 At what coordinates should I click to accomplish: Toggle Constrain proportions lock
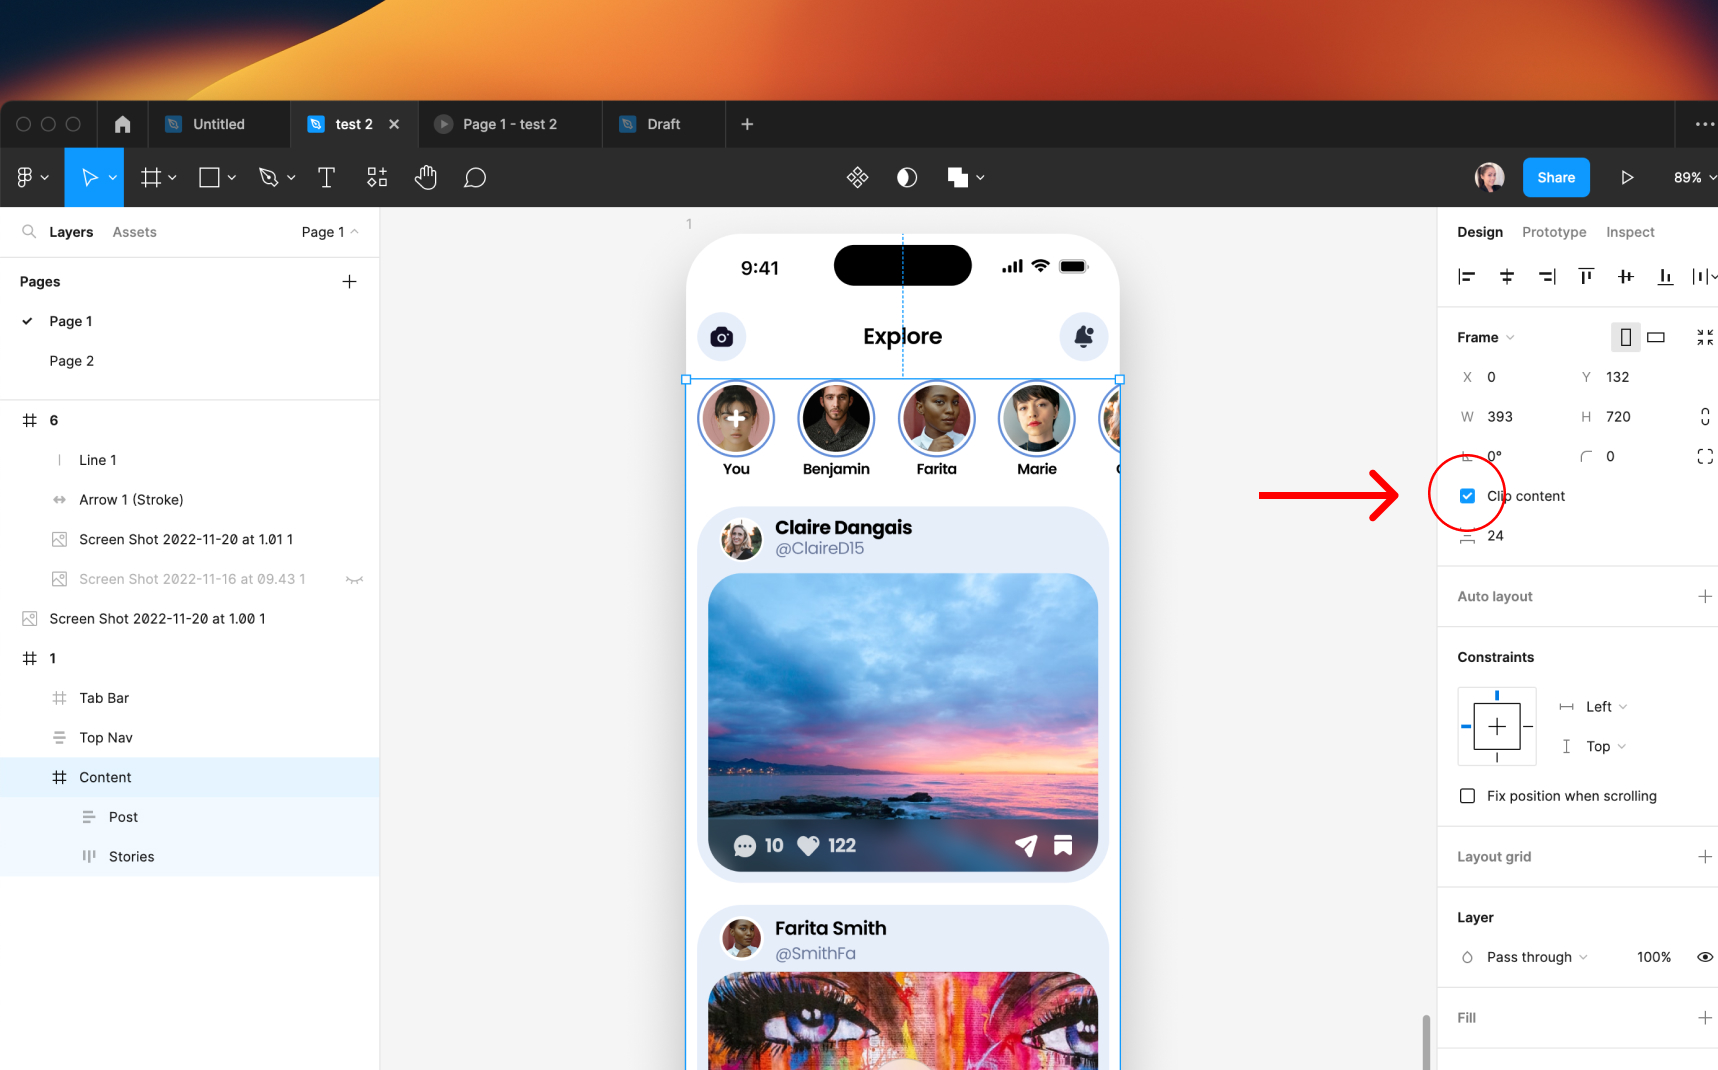[x=1705, y=416]
